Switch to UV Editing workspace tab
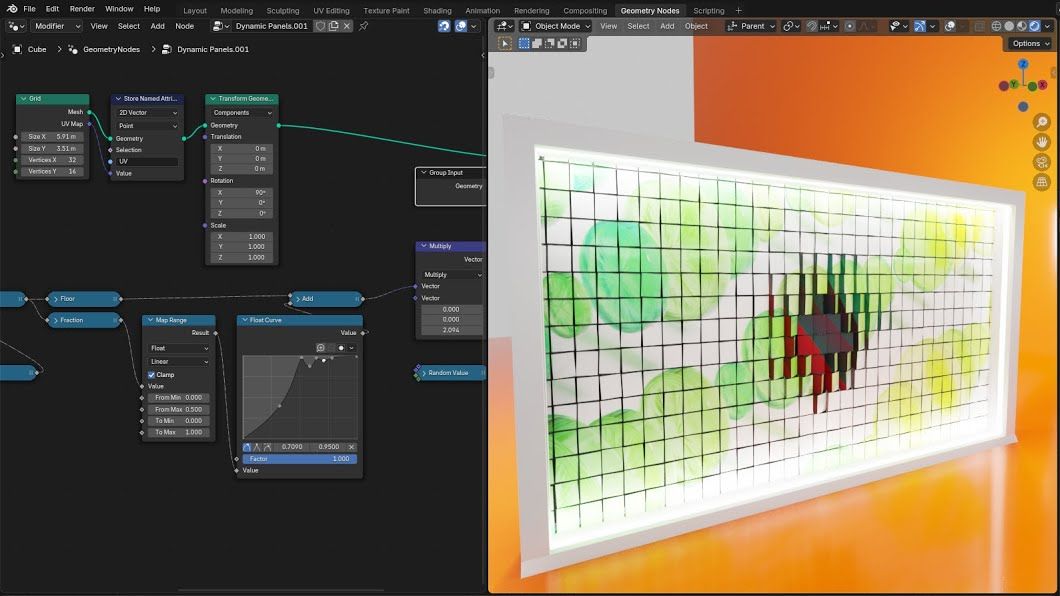Screen dimensions: 1060x596 (x=331, y=11)
